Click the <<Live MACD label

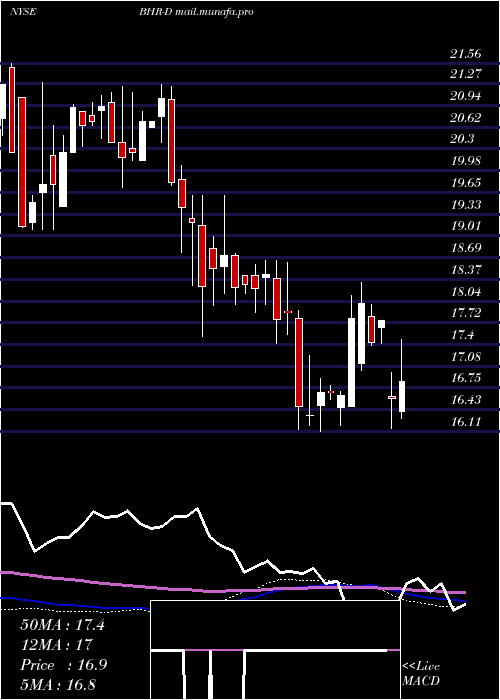[421, 673]
